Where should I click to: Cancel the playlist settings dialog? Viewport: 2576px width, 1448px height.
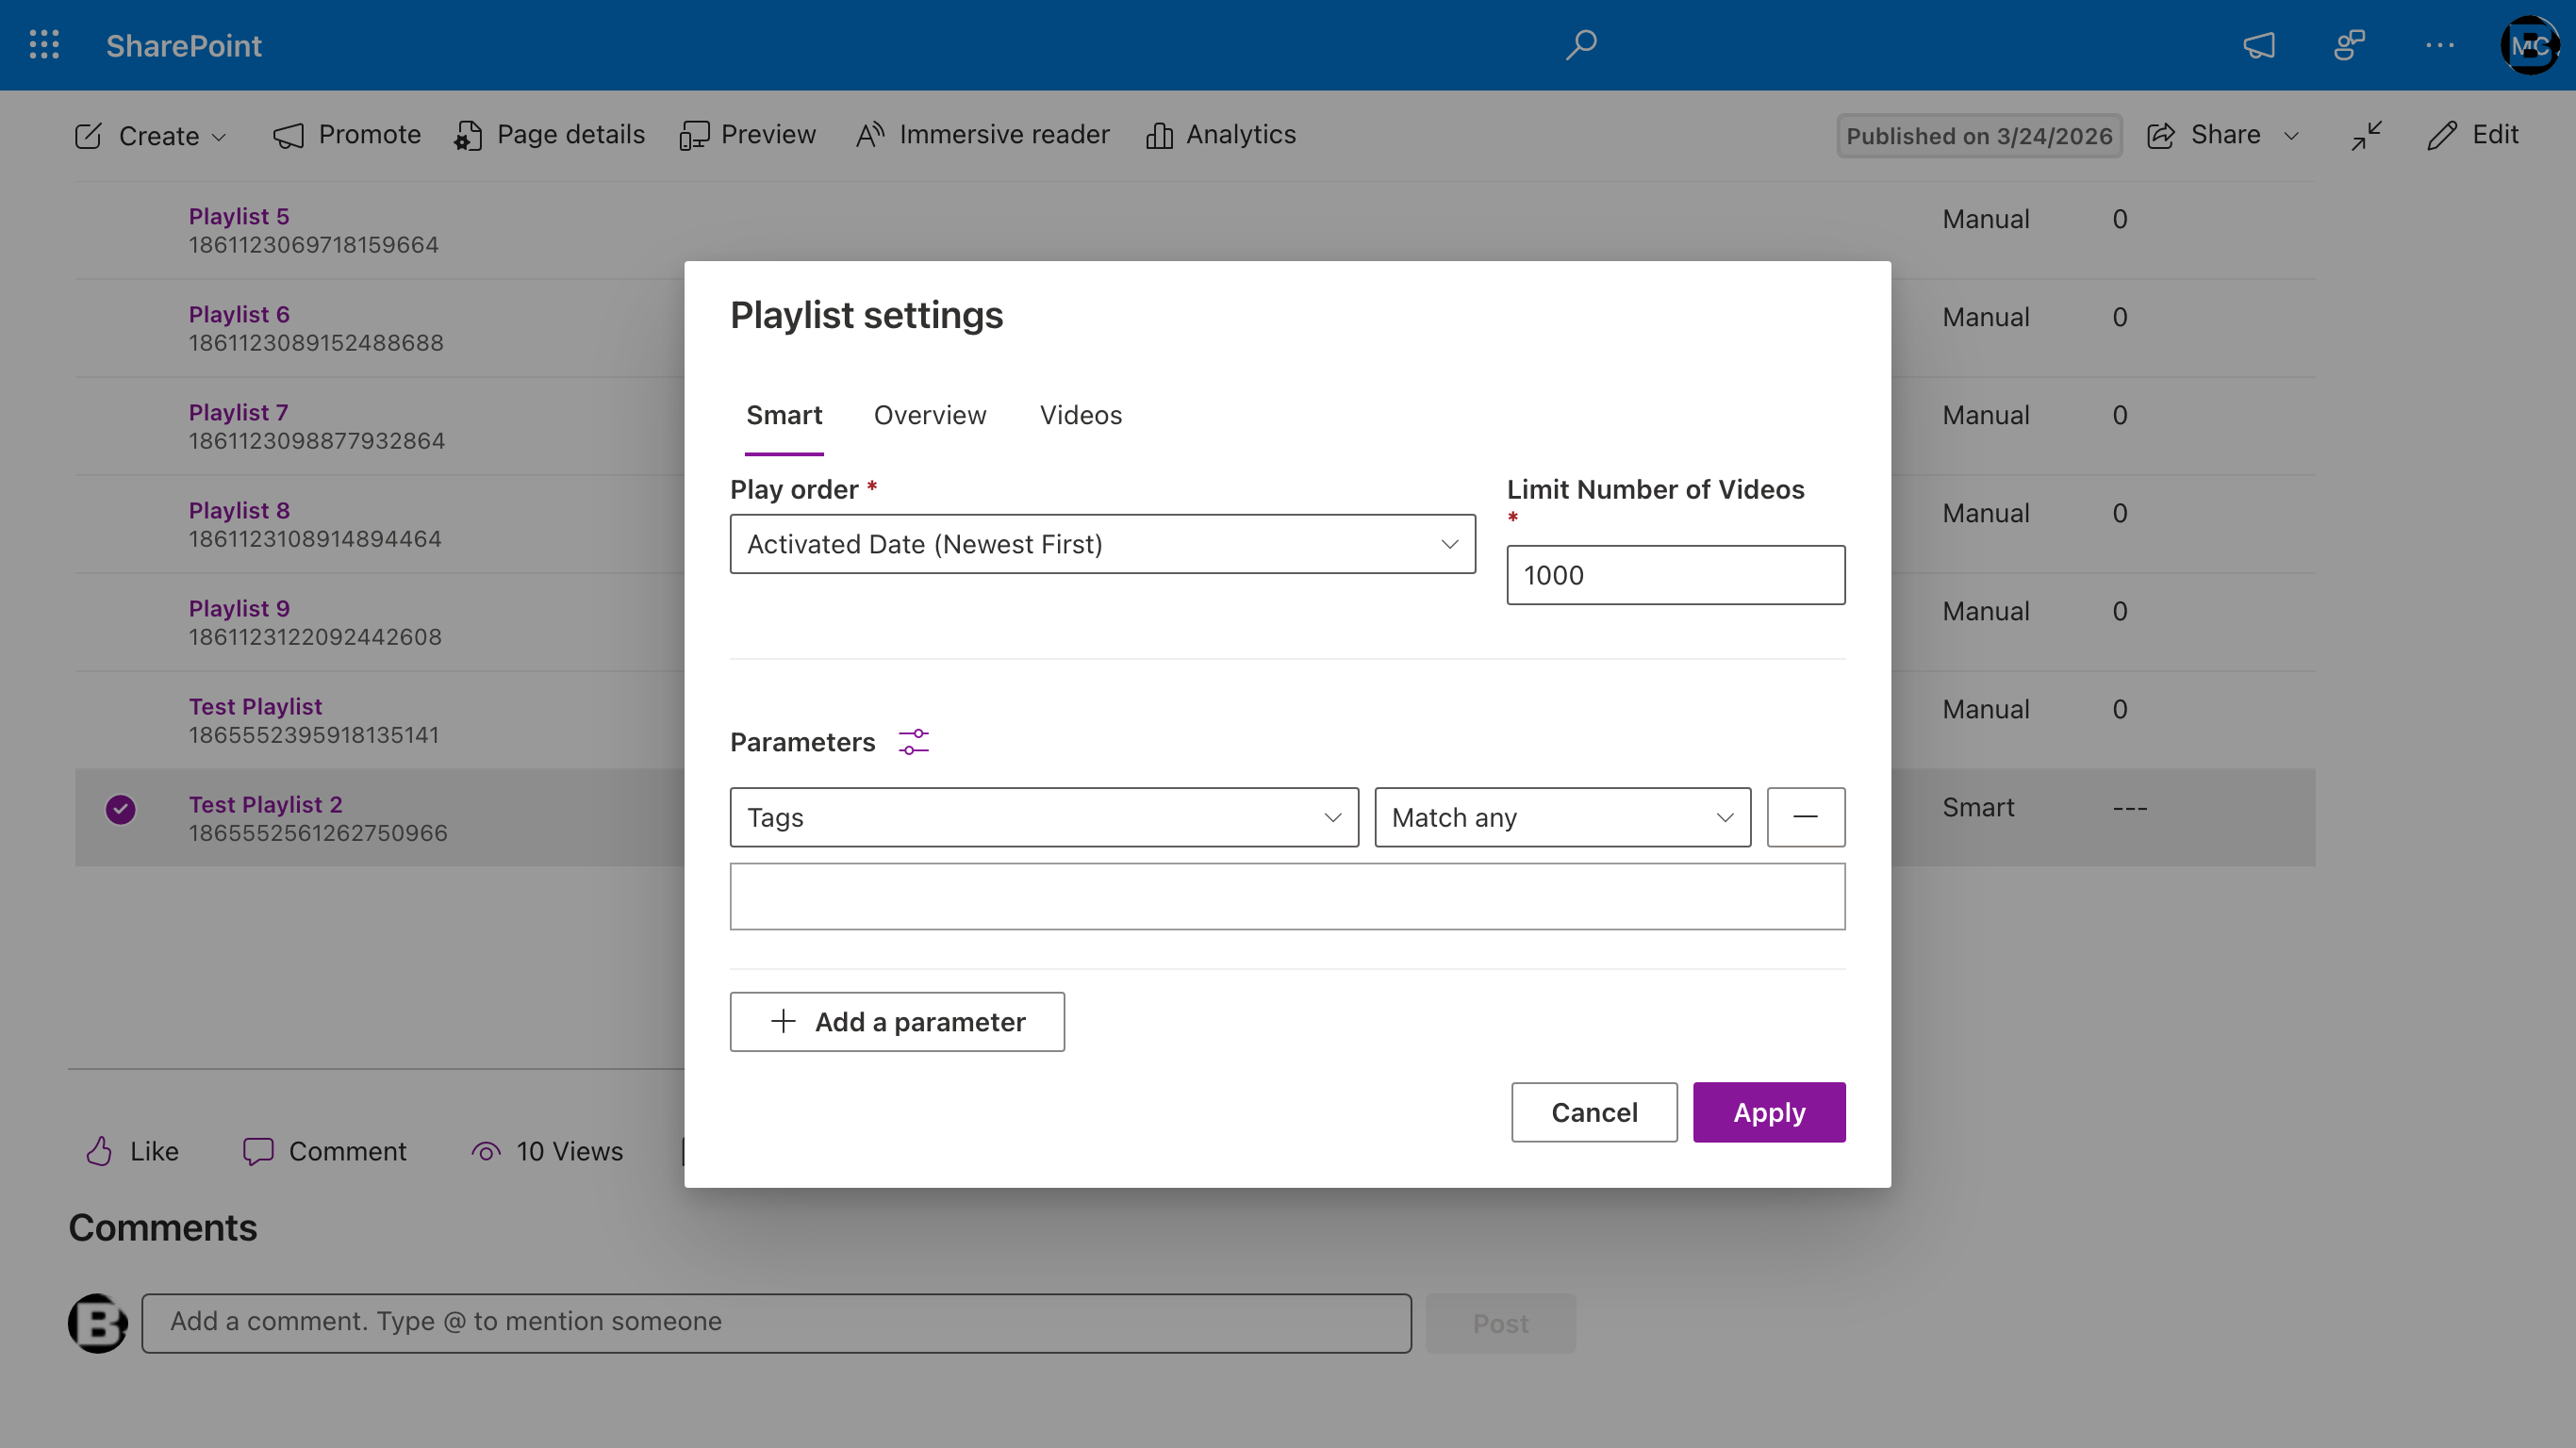click(1594, 1112)
